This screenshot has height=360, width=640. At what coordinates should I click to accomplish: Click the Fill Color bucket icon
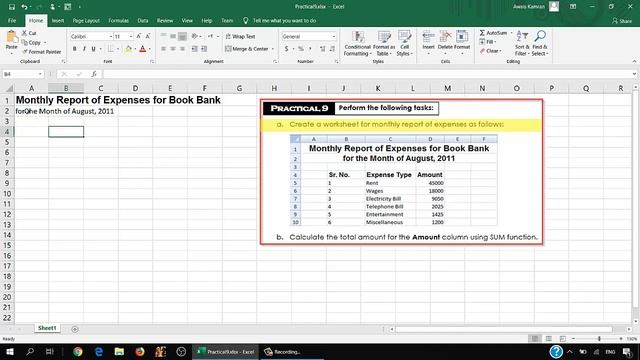(x=128, y=49)
